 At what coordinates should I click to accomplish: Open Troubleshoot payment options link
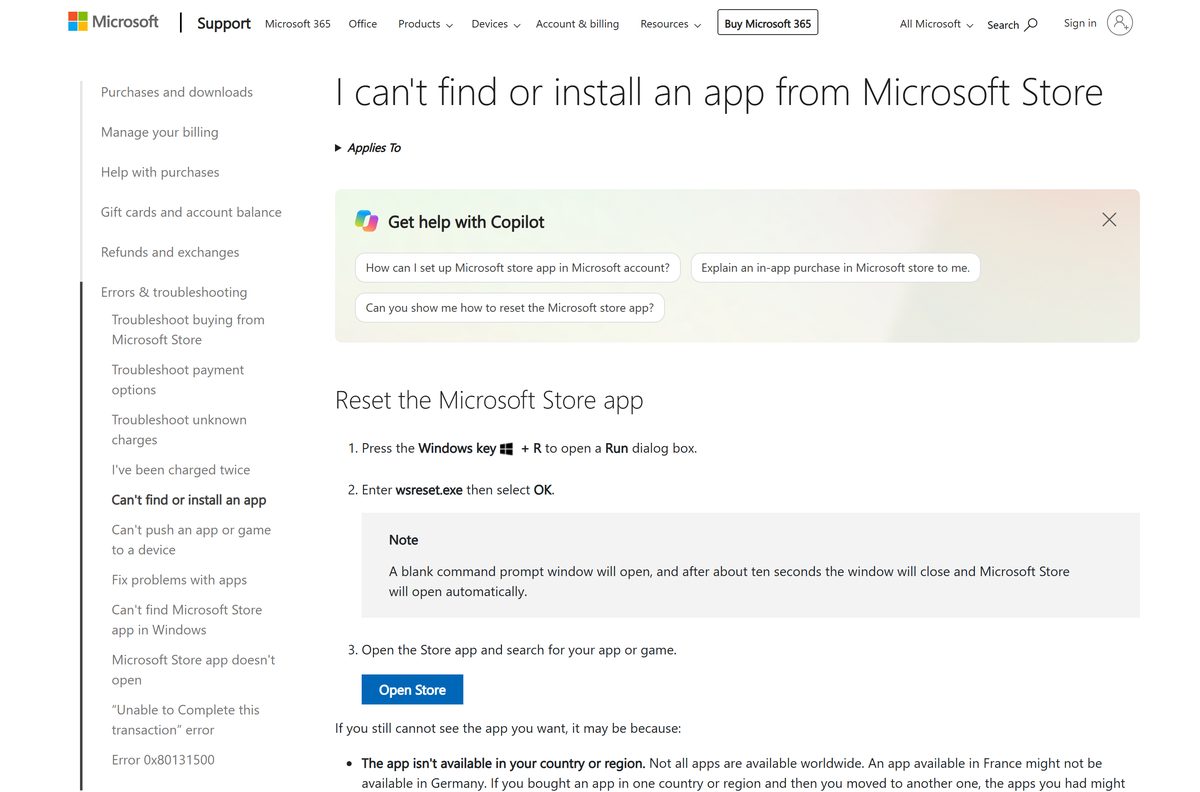178,380
